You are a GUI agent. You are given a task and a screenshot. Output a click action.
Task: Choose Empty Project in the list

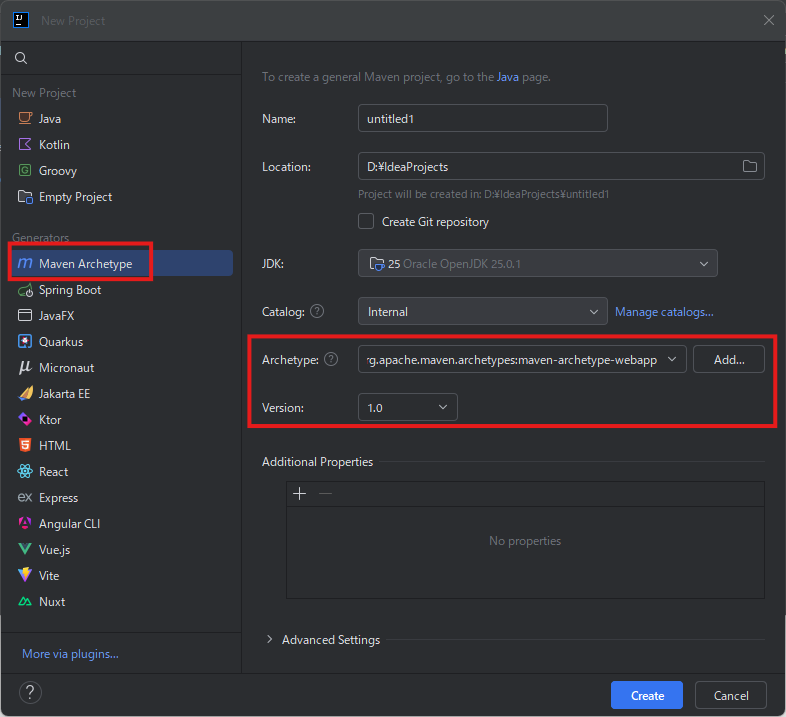pos(122,197)
